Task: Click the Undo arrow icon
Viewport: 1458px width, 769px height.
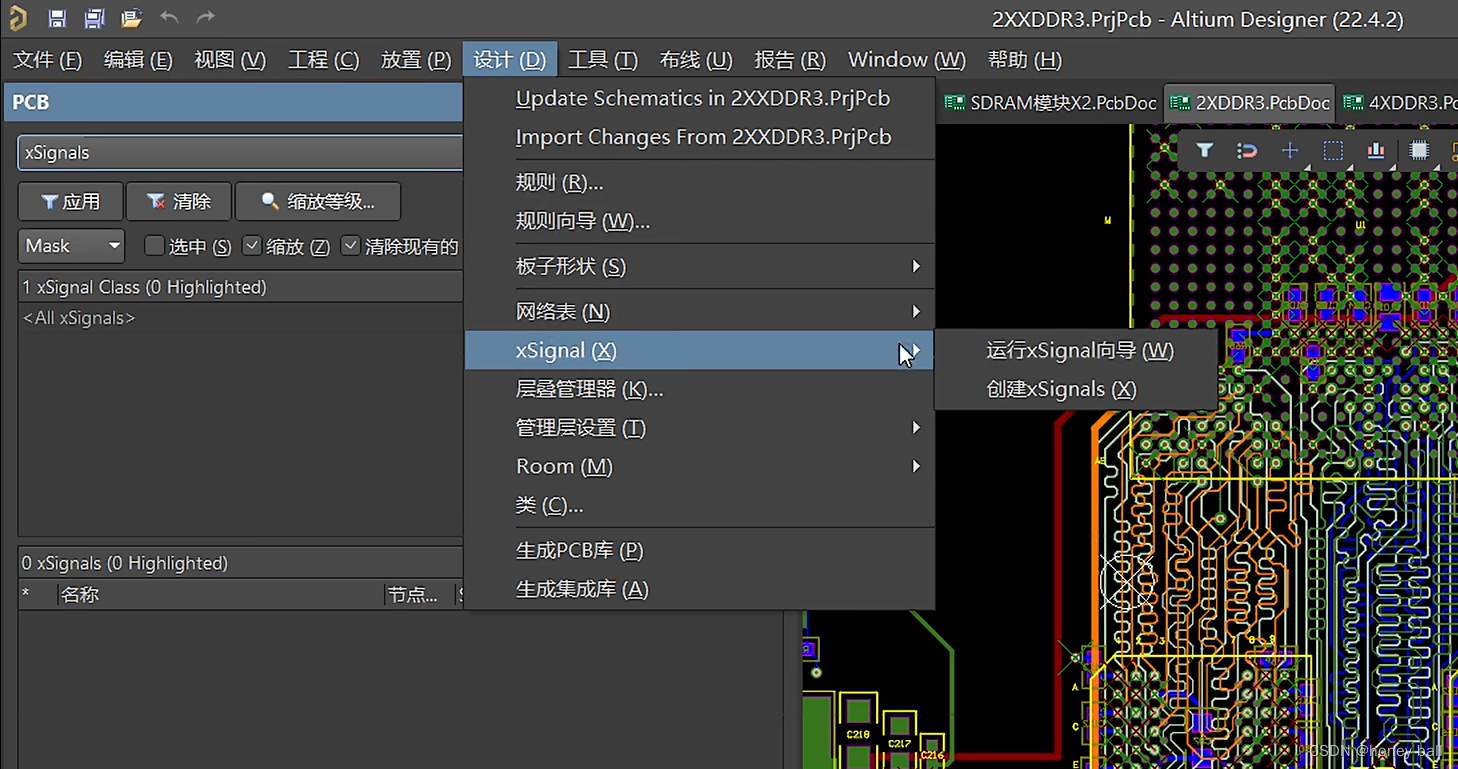Action: pyautogui.click(x=167, y=18)
